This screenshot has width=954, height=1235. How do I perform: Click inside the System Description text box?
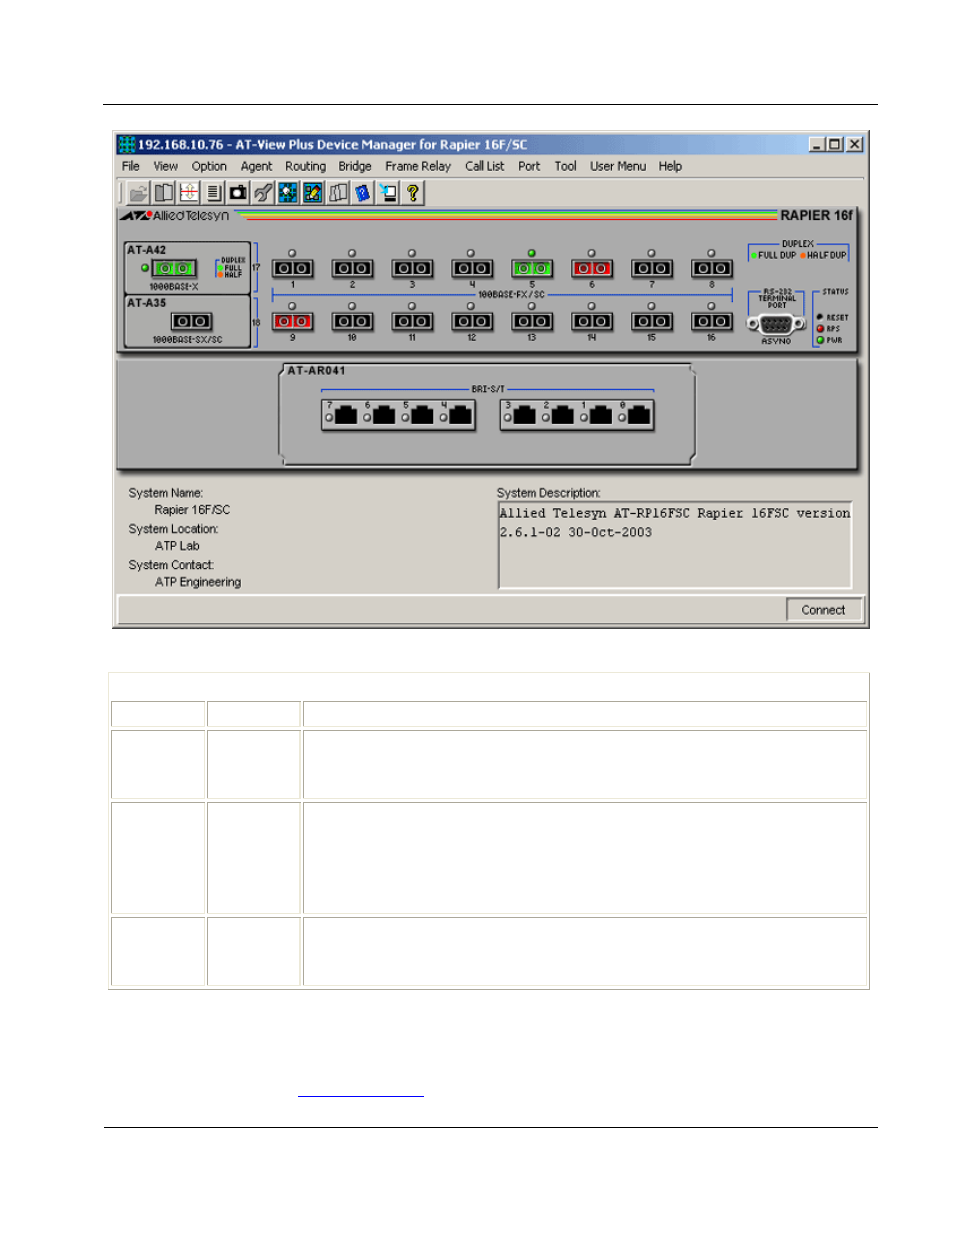click(675, 545)
